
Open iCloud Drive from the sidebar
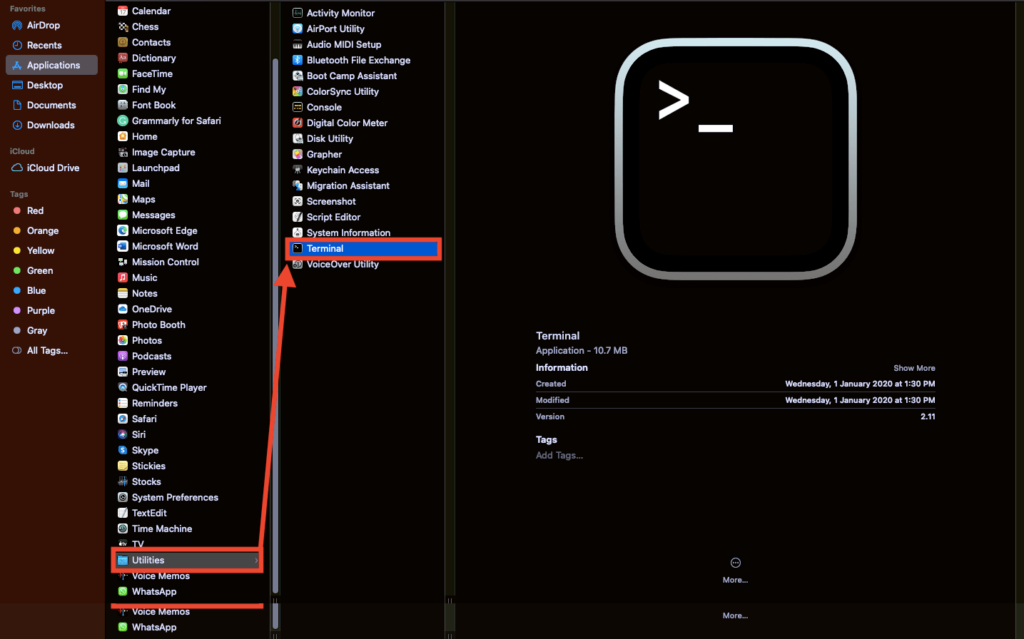click(53, 168)
